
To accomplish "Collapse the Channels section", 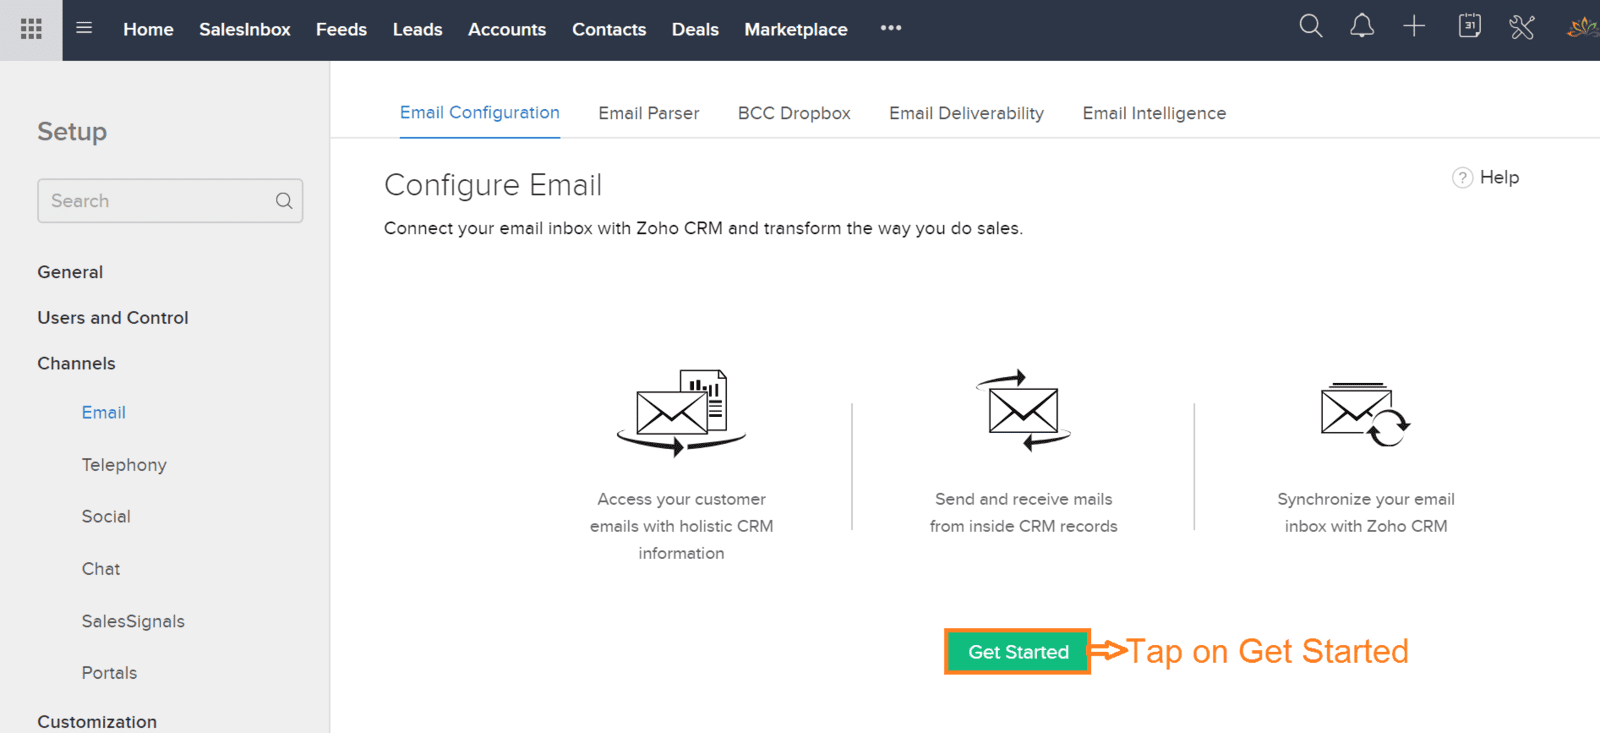I will click(x=76, y=364).
